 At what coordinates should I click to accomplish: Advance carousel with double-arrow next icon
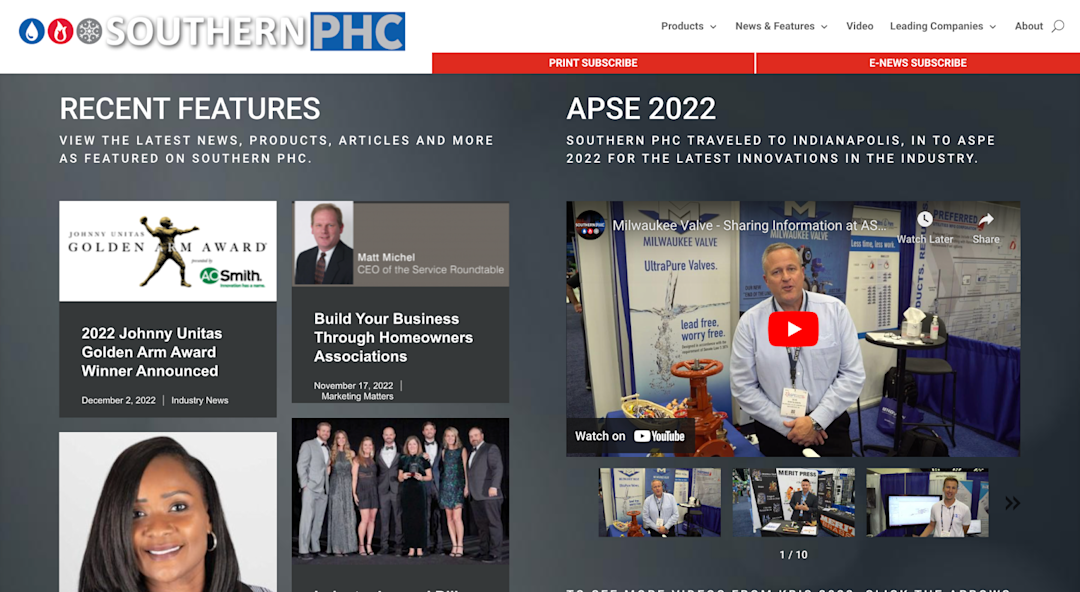tap(1012, 503)
